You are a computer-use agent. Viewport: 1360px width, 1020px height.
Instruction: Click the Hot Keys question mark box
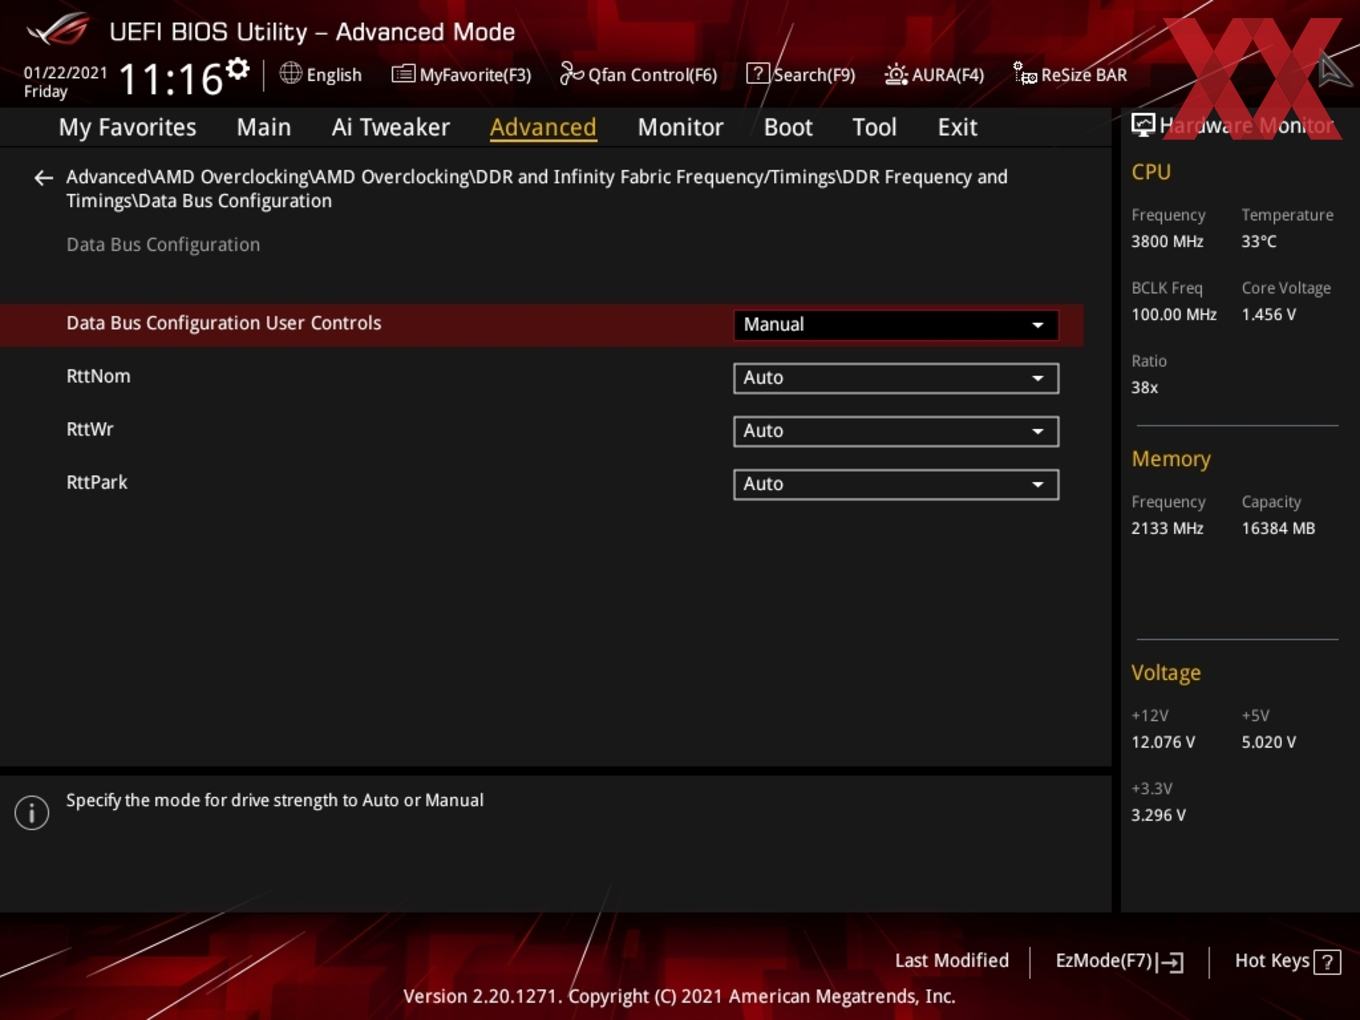1327,962
